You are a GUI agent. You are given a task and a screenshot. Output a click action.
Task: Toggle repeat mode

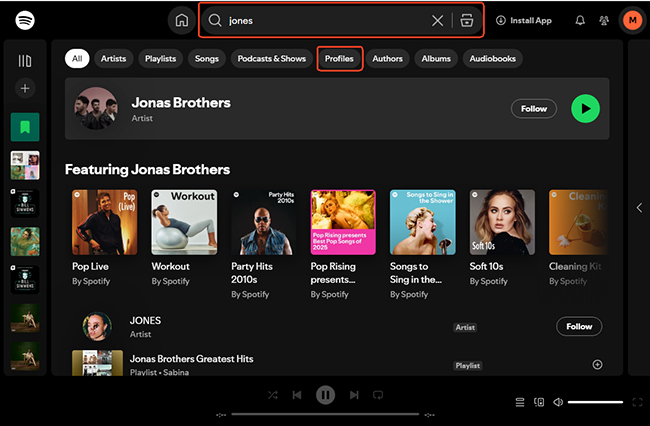tap(378, 395)
